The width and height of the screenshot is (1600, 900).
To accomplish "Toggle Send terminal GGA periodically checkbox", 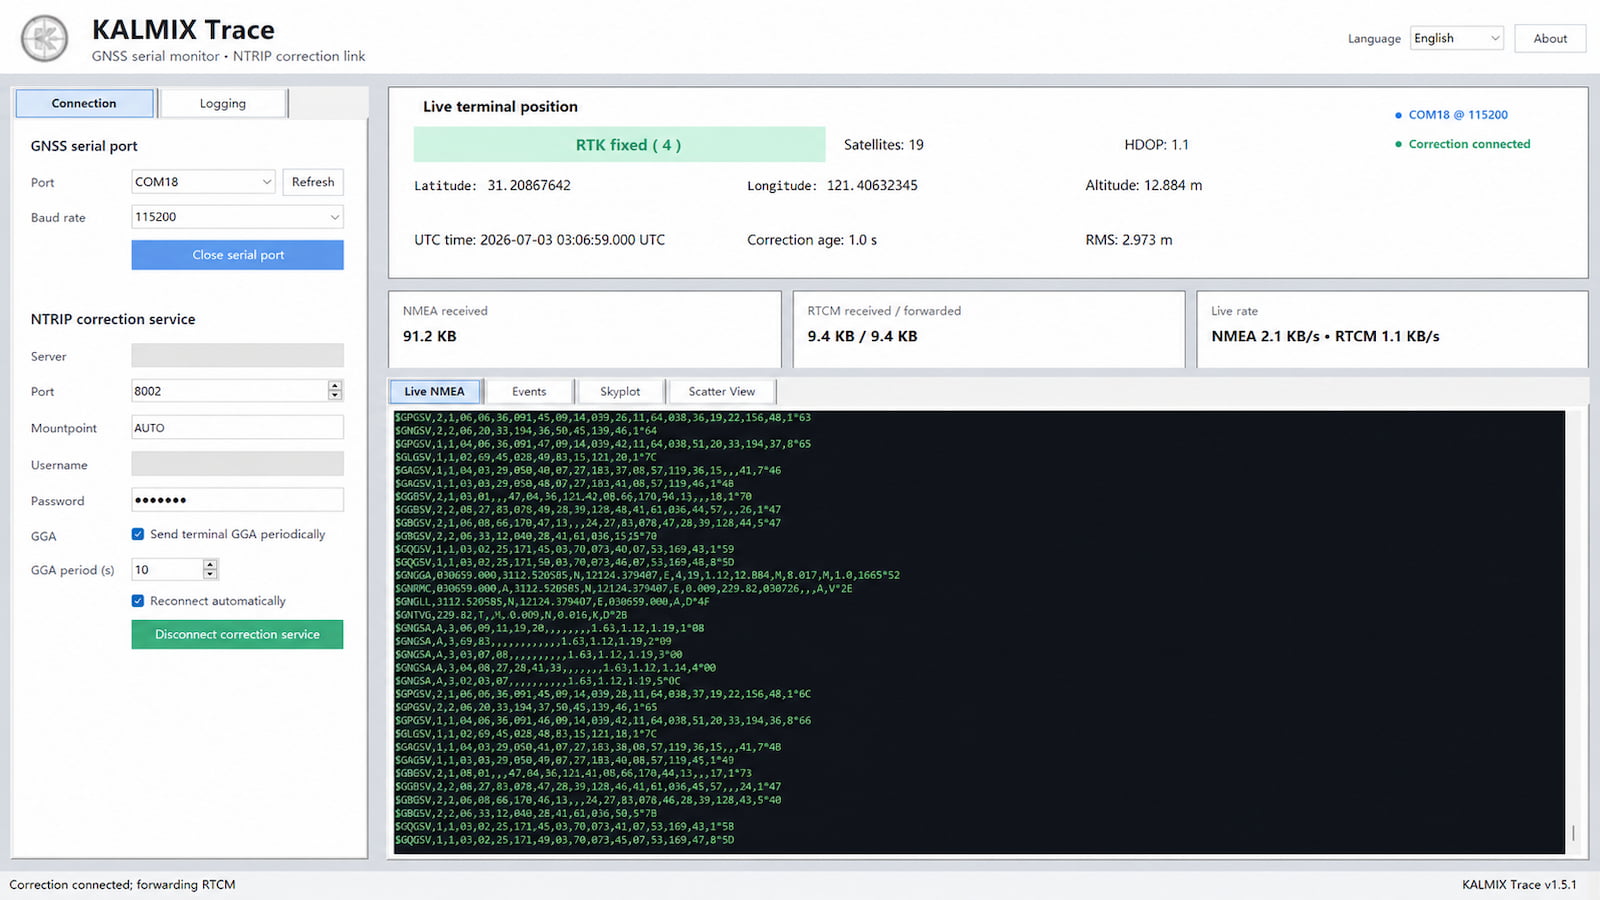I will [138, 534].
